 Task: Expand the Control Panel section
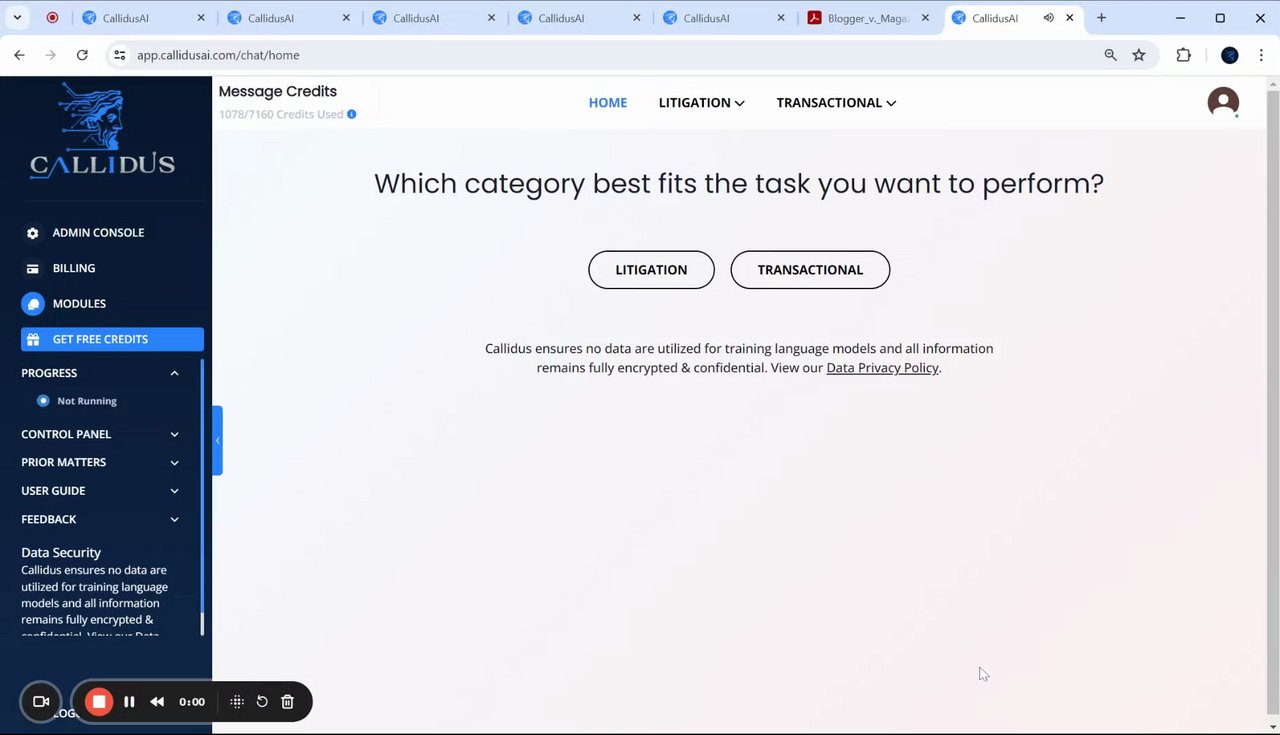pos(174,434)
